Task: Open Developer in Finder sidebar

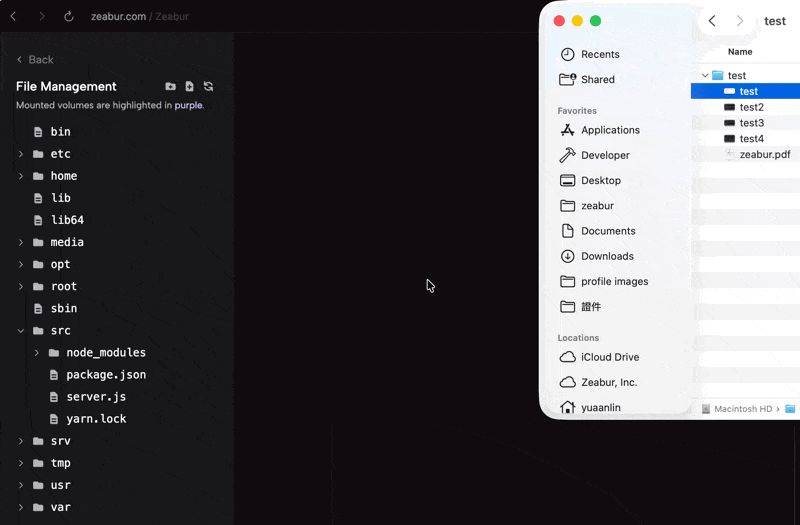Action: [x=594, y=155]
